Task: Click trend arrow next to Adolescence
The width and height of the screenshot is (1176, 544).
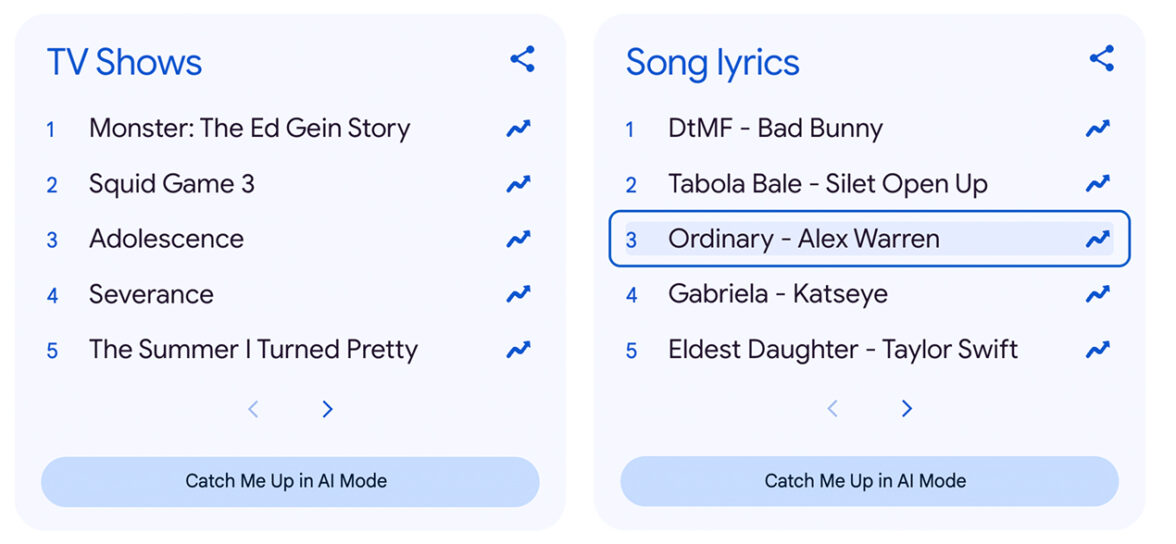Action: point(518,239)
